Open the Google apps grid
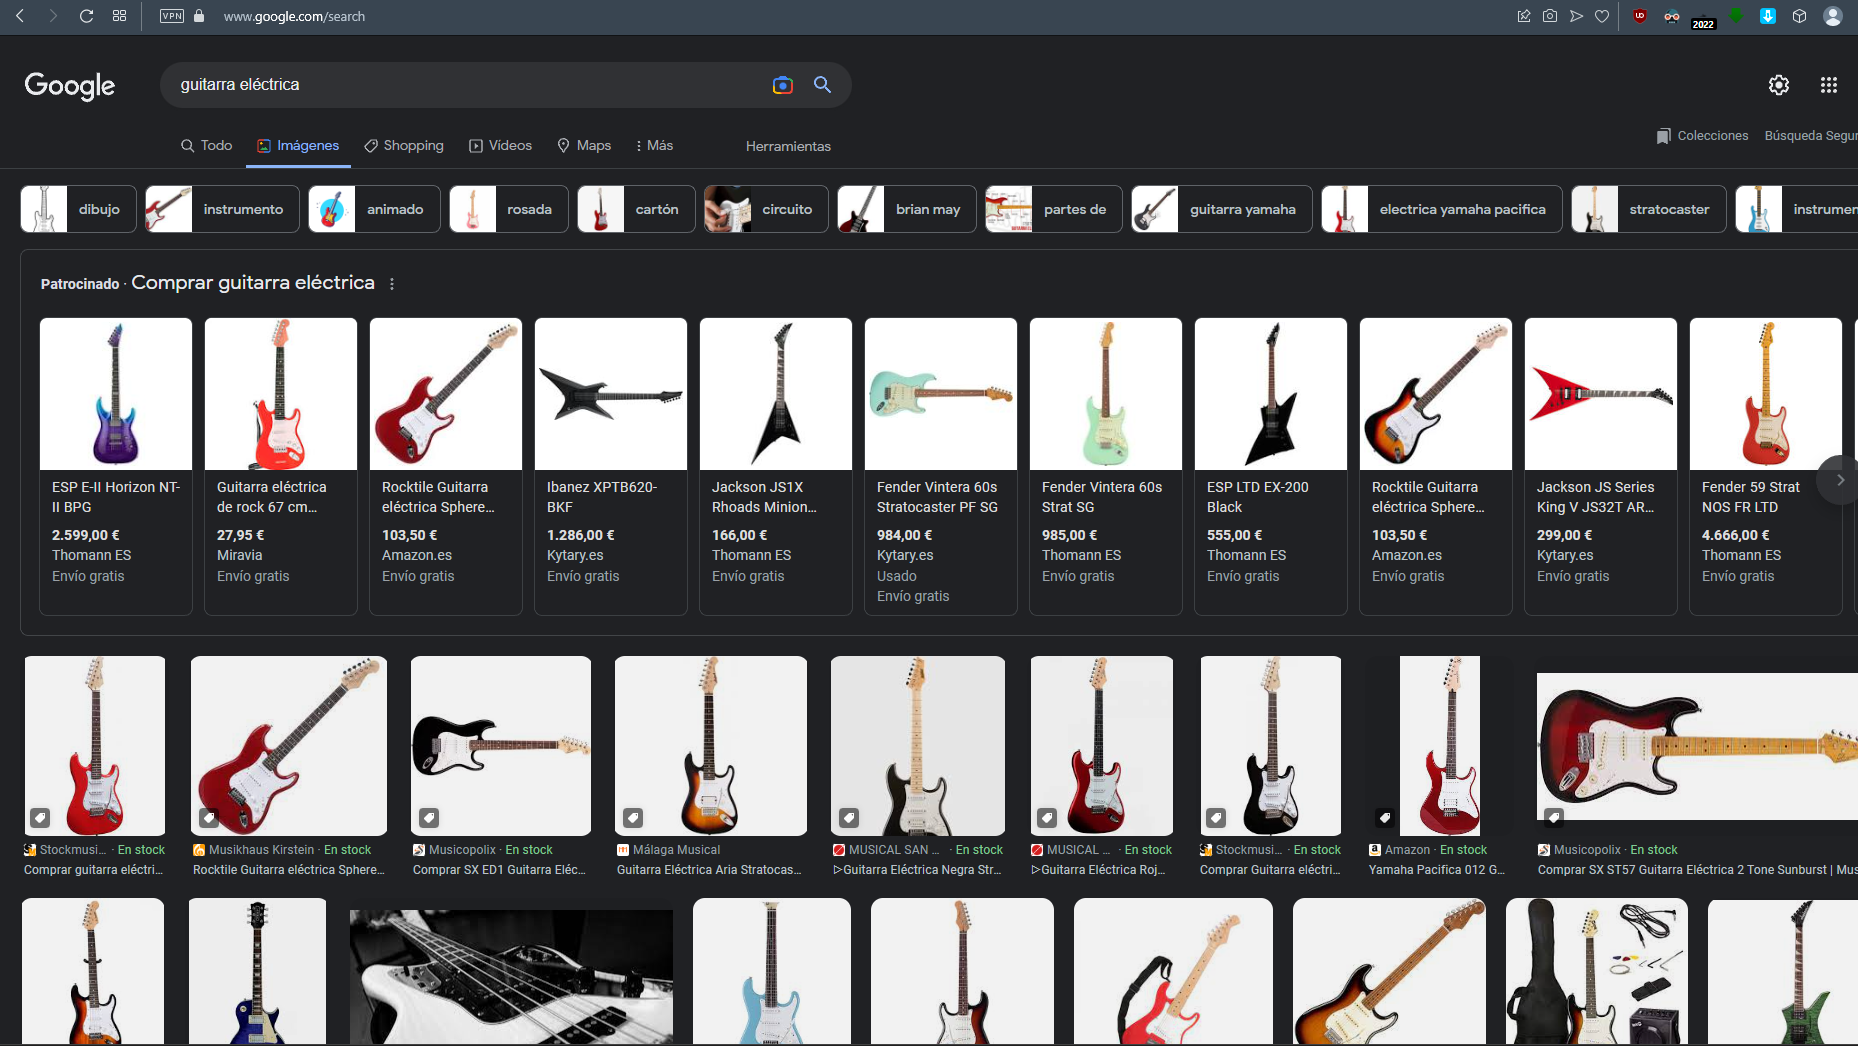Image resolution: width=1858 pixels, height=1046 pixels. point(1829,85)
